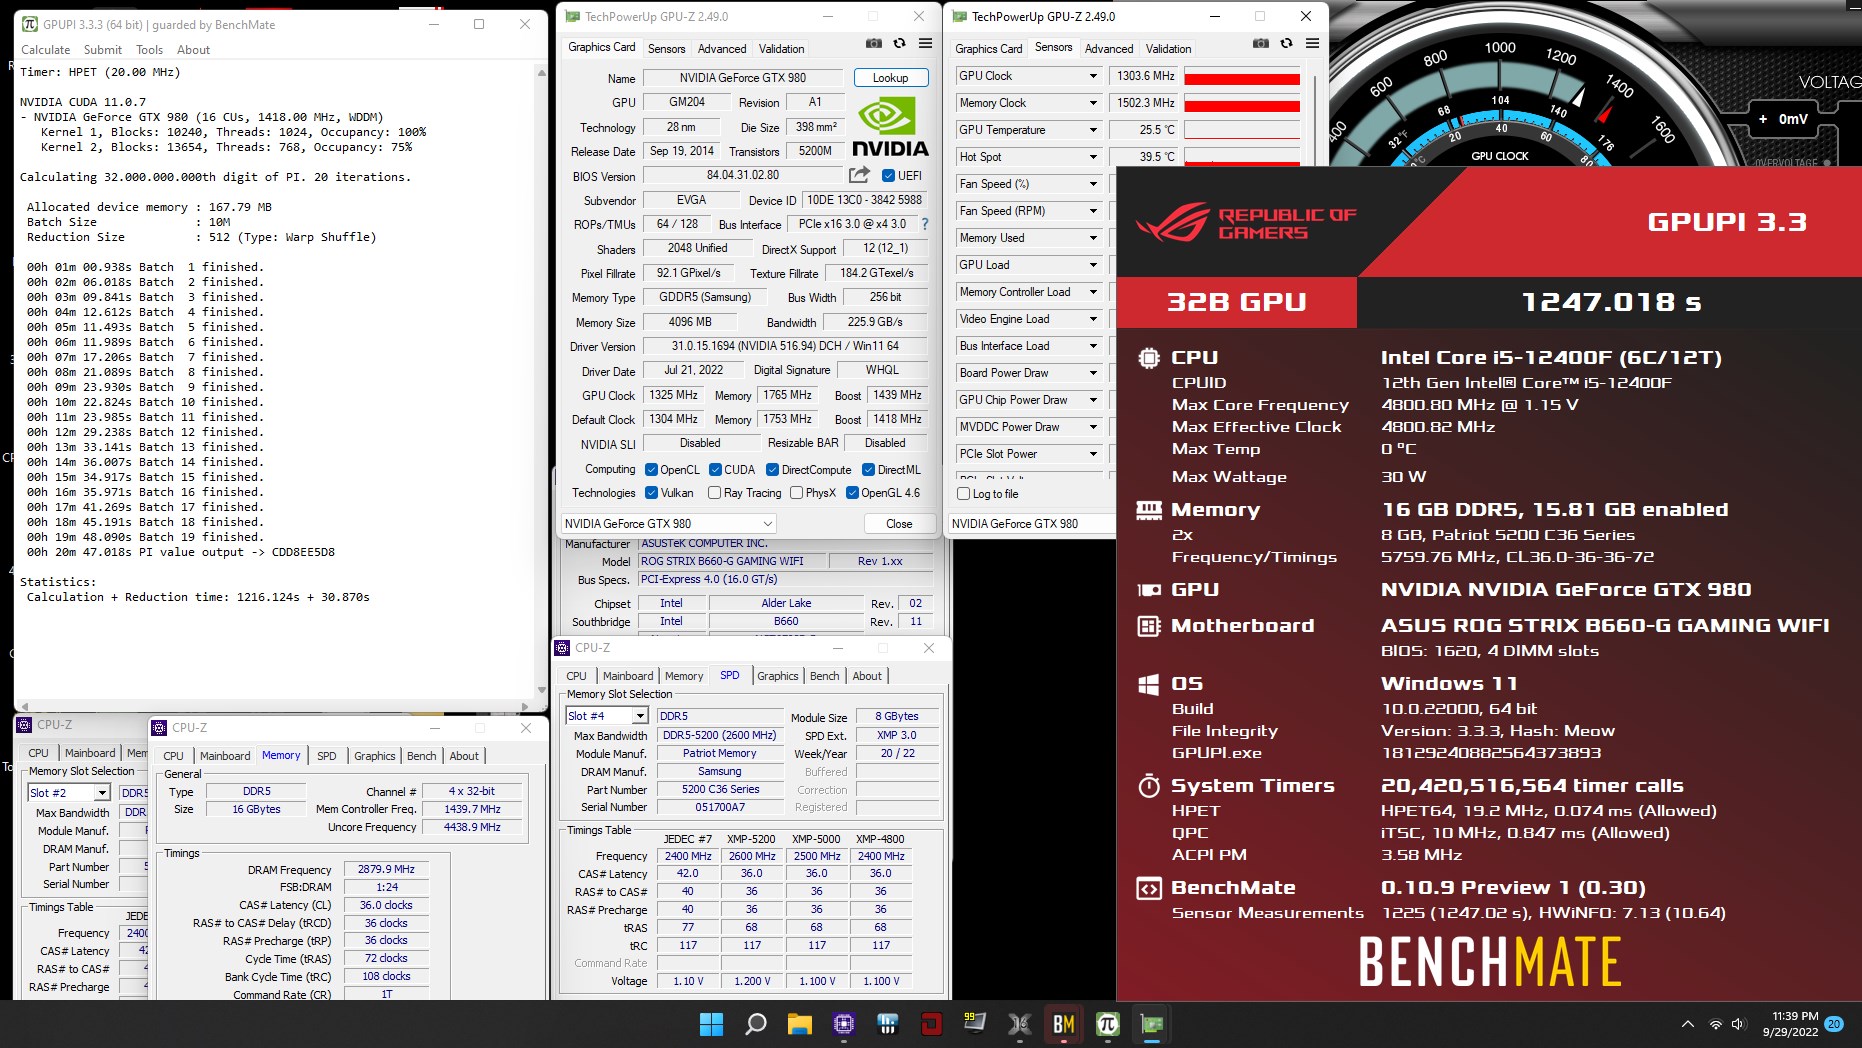Expand GPU Temperature sensor dropdown
Image resolution: width=1862 pixels, height=1048 pixels.
click(1093, 130)
